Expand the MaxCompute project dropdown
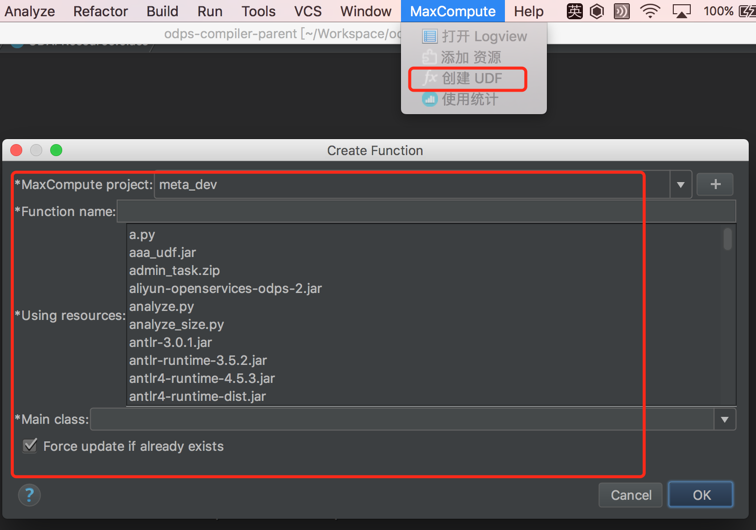 click(x=680, y=185)
